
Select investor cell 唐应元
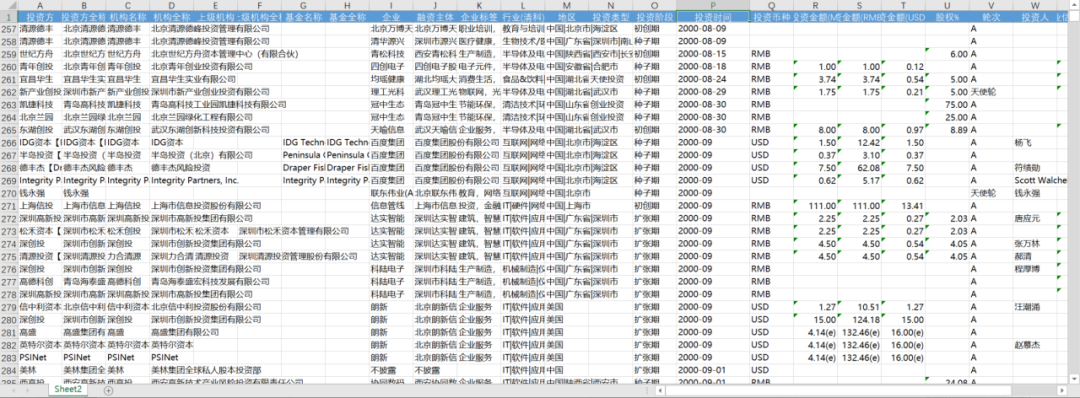point(1035,218)
